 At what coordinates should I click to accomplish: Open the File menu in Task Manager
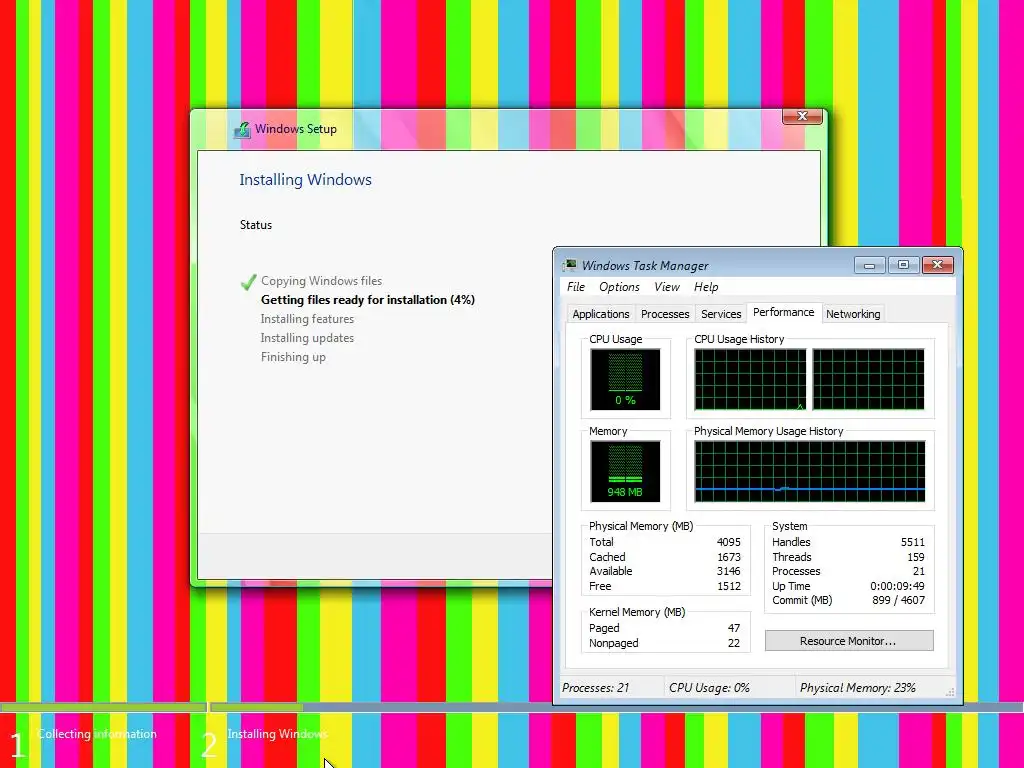pyautogui.click(x=575, y=287)
